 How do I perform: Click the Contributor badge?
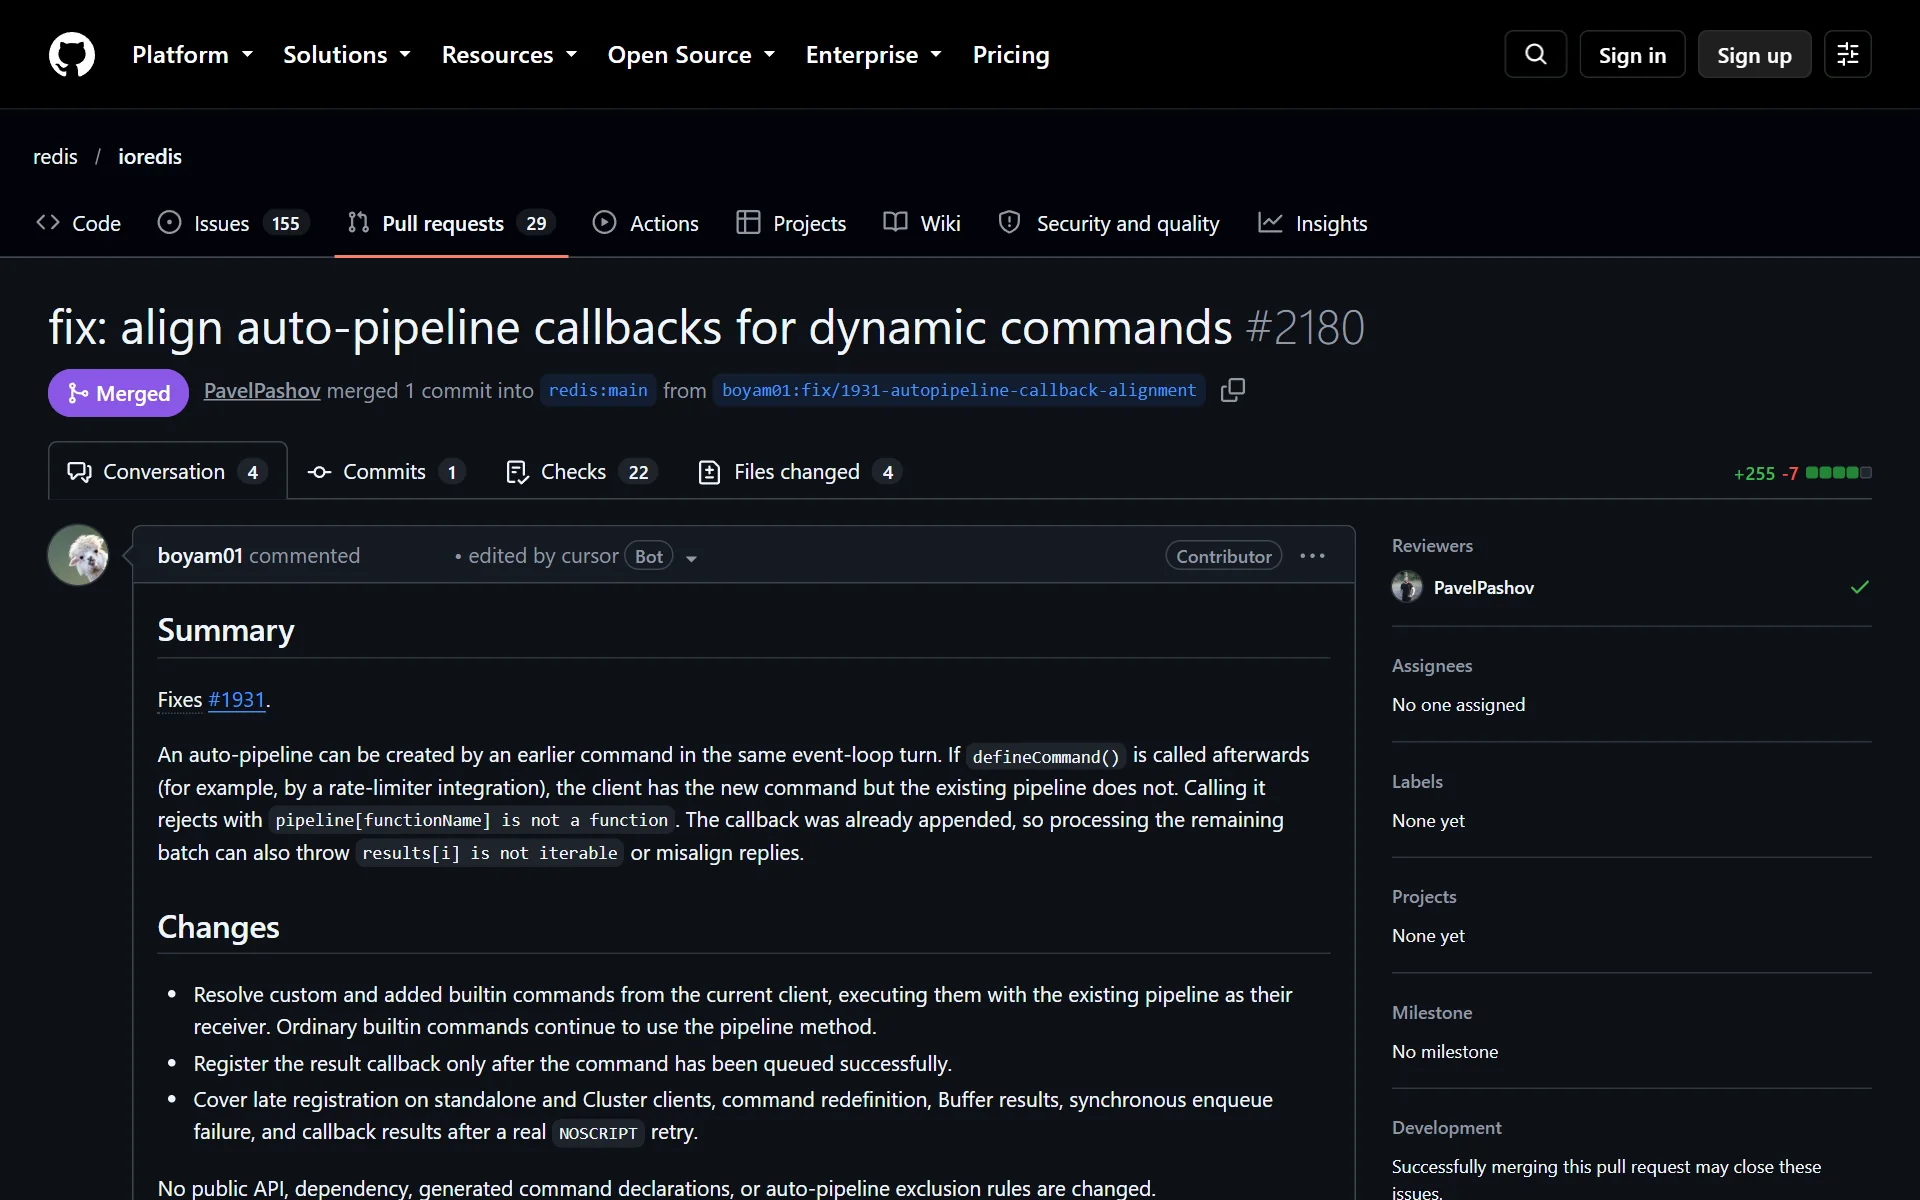1223,556
